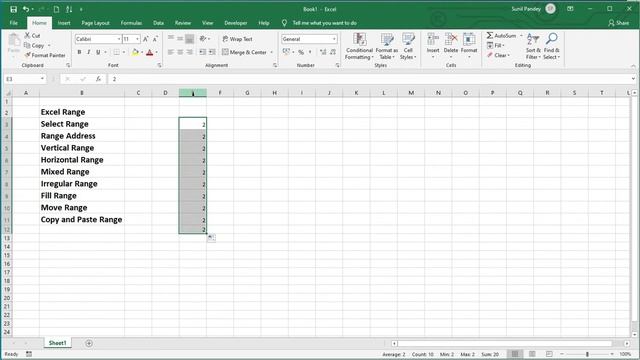
Task: Set middle vertical alignment
Action: [180, 39]
